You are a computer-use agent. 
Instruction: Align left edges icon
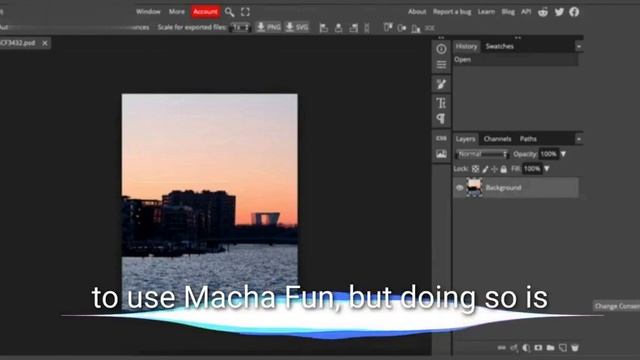click(x=324, y=28)
